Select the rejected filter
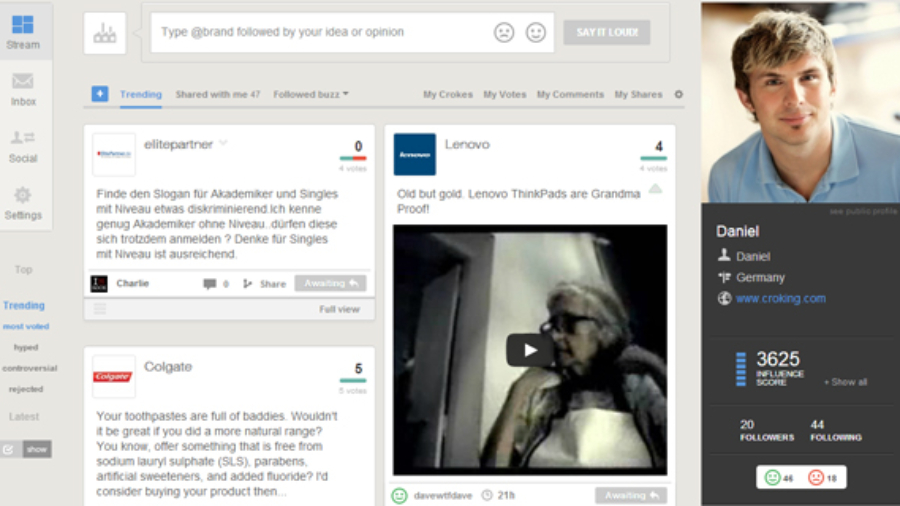The width and height of the screenshot is (900, 506). (26, 389)
